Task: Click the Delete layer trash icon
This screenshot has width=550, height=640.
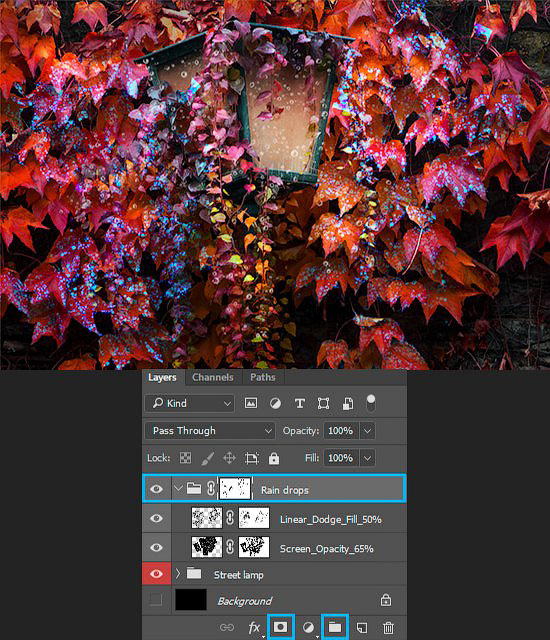Action: (388, 627)
